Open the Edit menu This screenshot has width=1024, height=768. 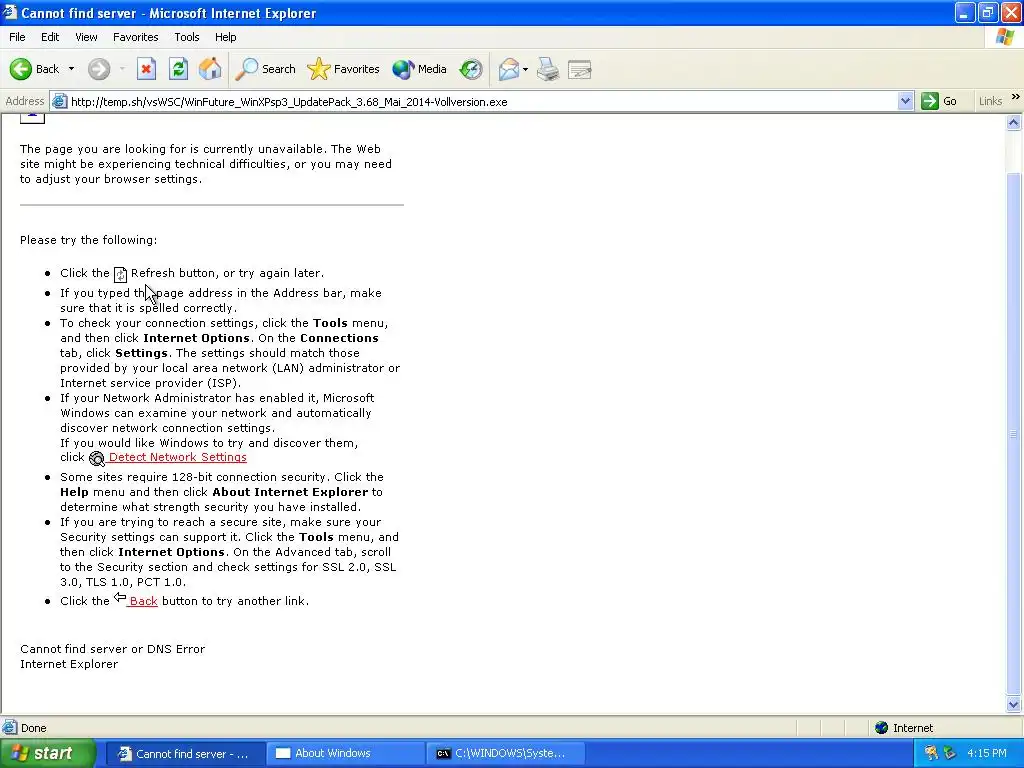pyautogui.click(x=50, y=37)
